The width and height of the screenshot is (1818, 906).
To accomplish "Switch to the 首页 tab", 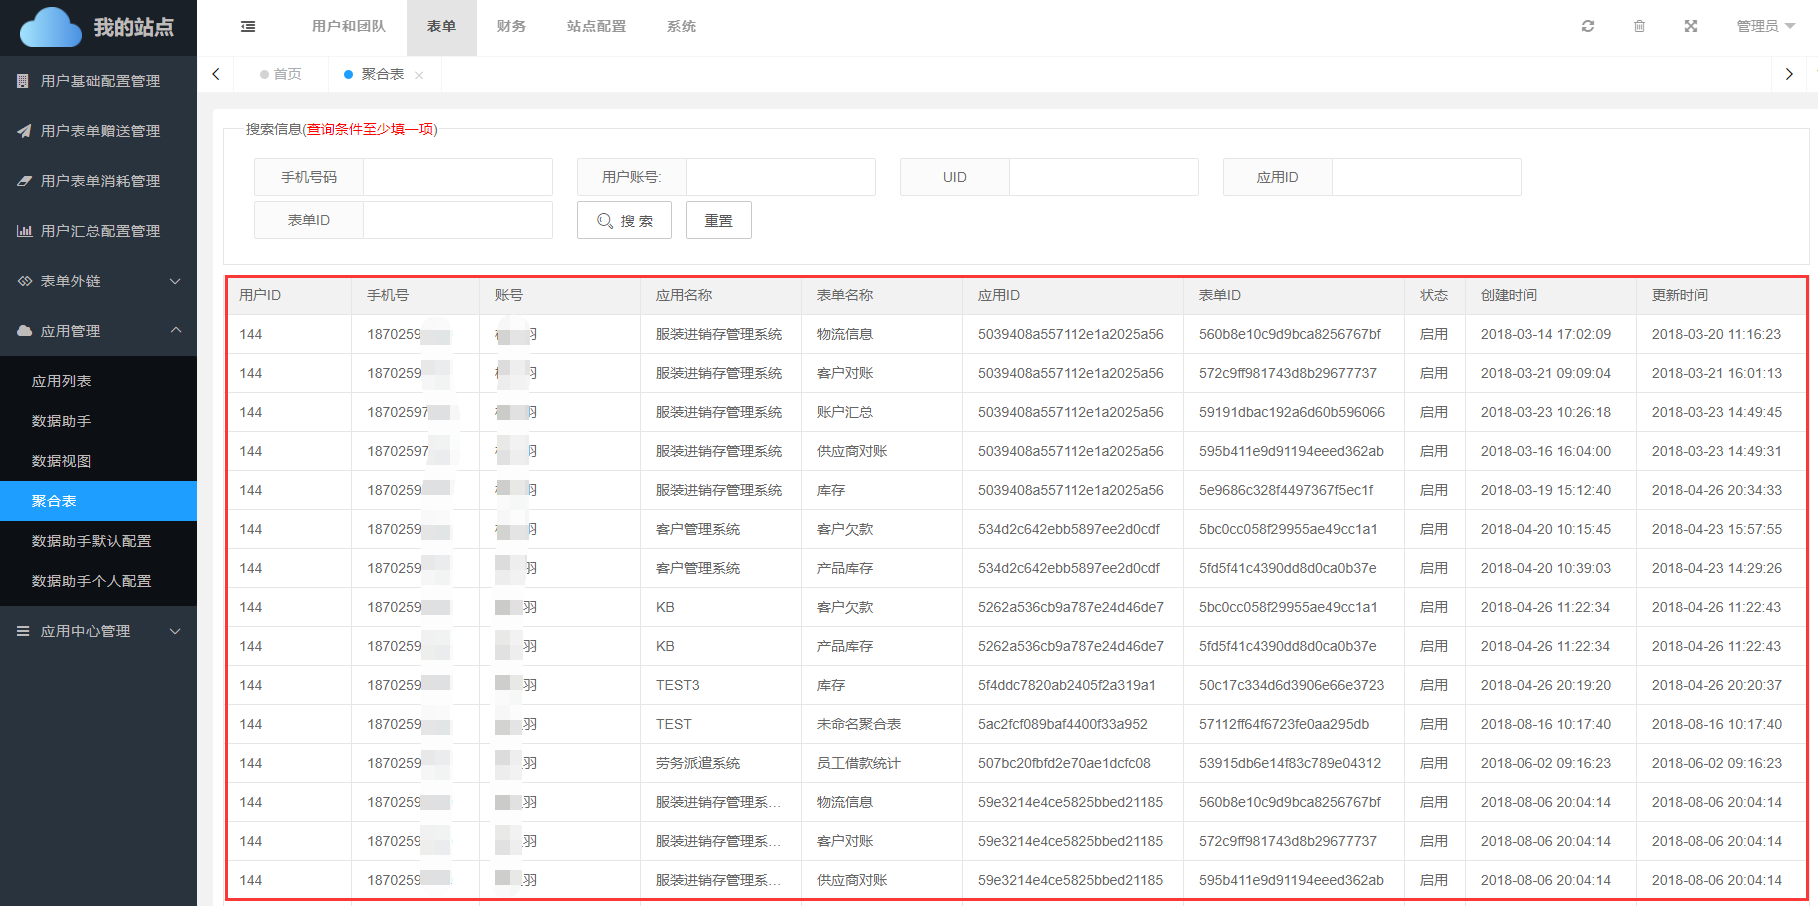I will pyautogui.click(x=281, y=75).
